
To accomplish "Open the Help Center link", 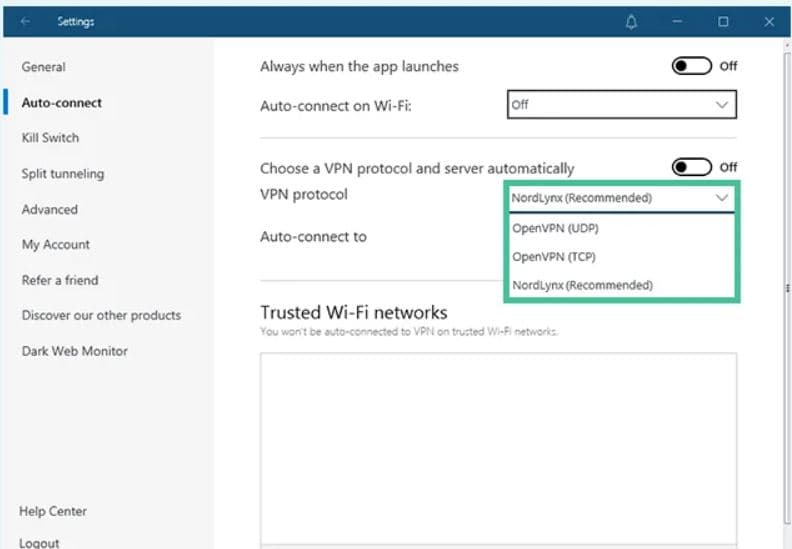I will tap(53, 511).
